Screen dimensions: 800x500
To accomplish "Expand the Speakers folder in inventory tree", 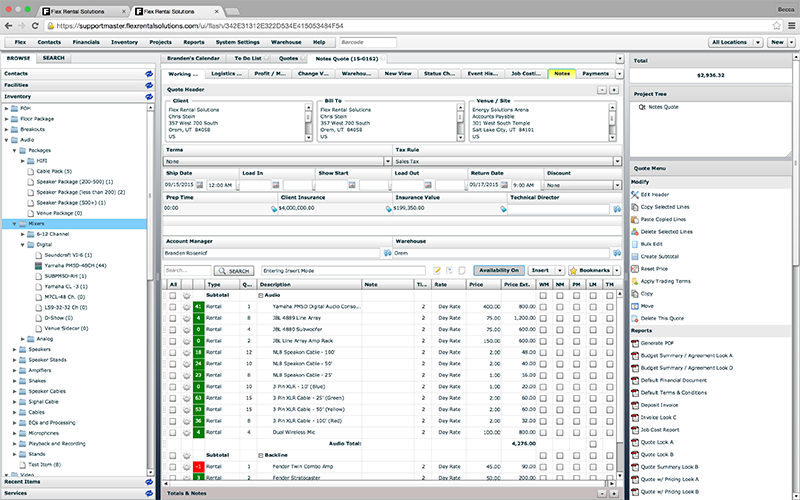I will point(14,349).
